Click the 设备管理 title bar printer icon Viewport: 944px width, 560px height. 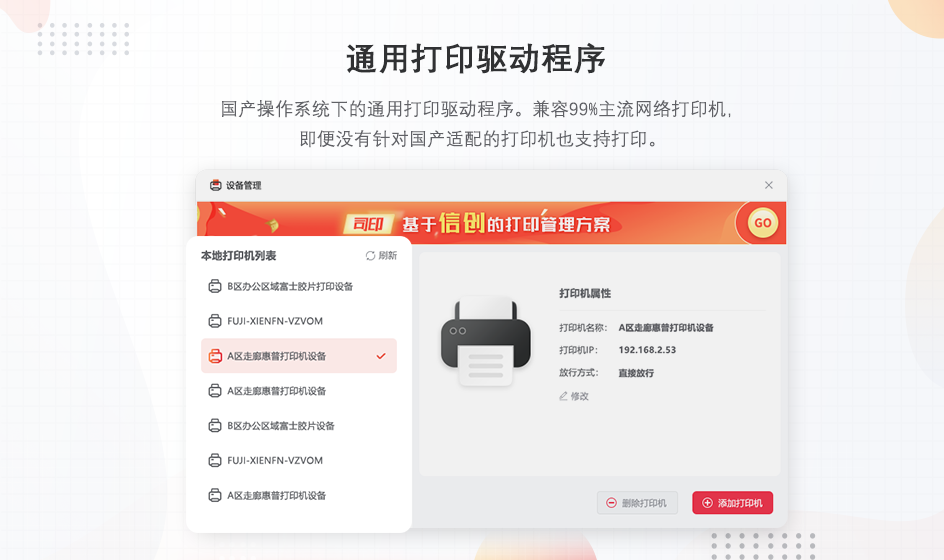point(216,185)
